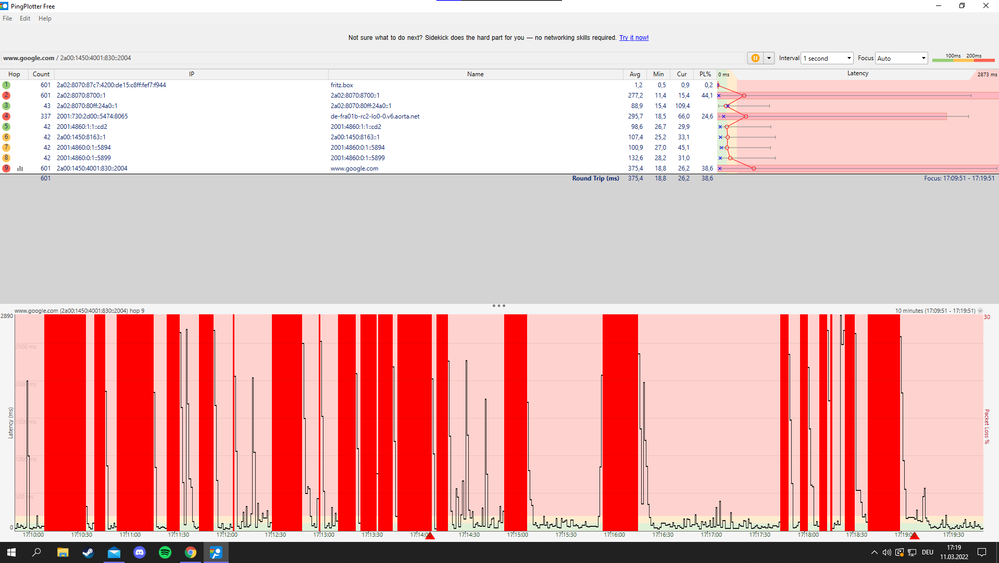Open the dropdown arrow beside the pause button
The image size is (999, 563).
pyautogui.click(x=769, y=58)
